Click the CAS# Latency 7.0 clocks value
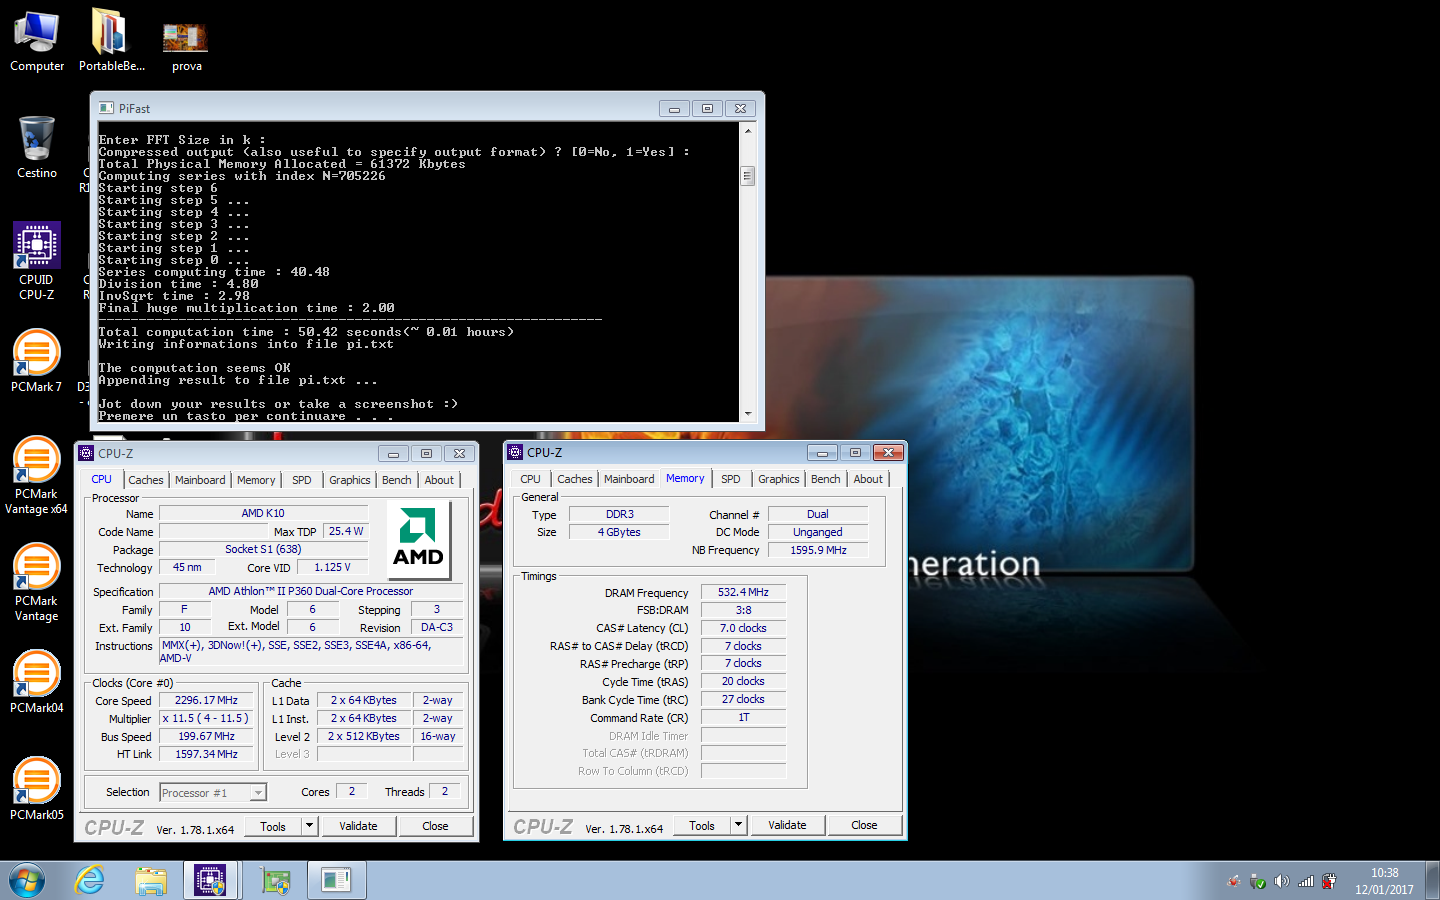The image size is (1440, 900). (743, 628)
